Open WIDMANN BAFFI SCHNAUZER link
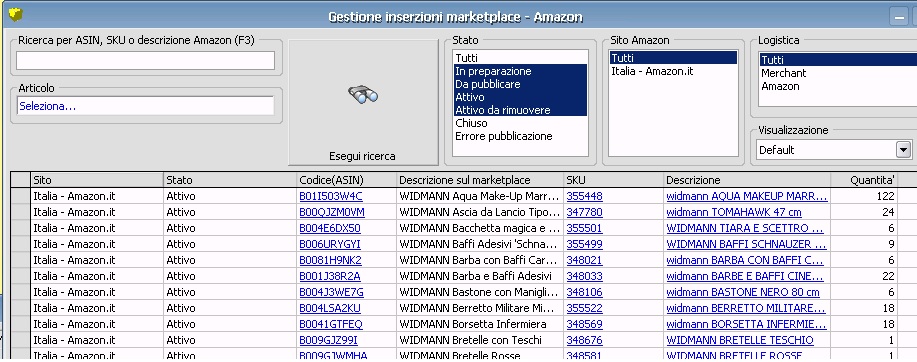Image resolution: width=917 pixels, height=362 pixels. pyautogui.click(x=746, y=244)
